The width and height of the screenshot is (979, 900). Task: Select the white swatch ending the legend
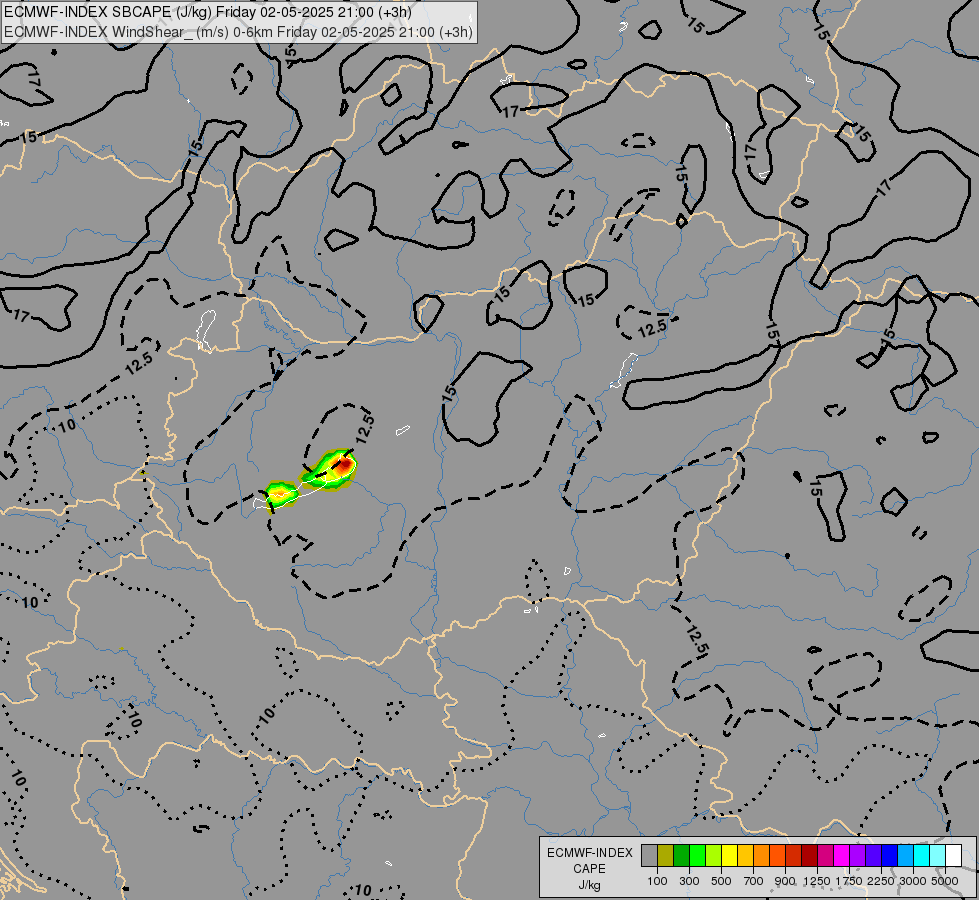click(x=953, y=856)
